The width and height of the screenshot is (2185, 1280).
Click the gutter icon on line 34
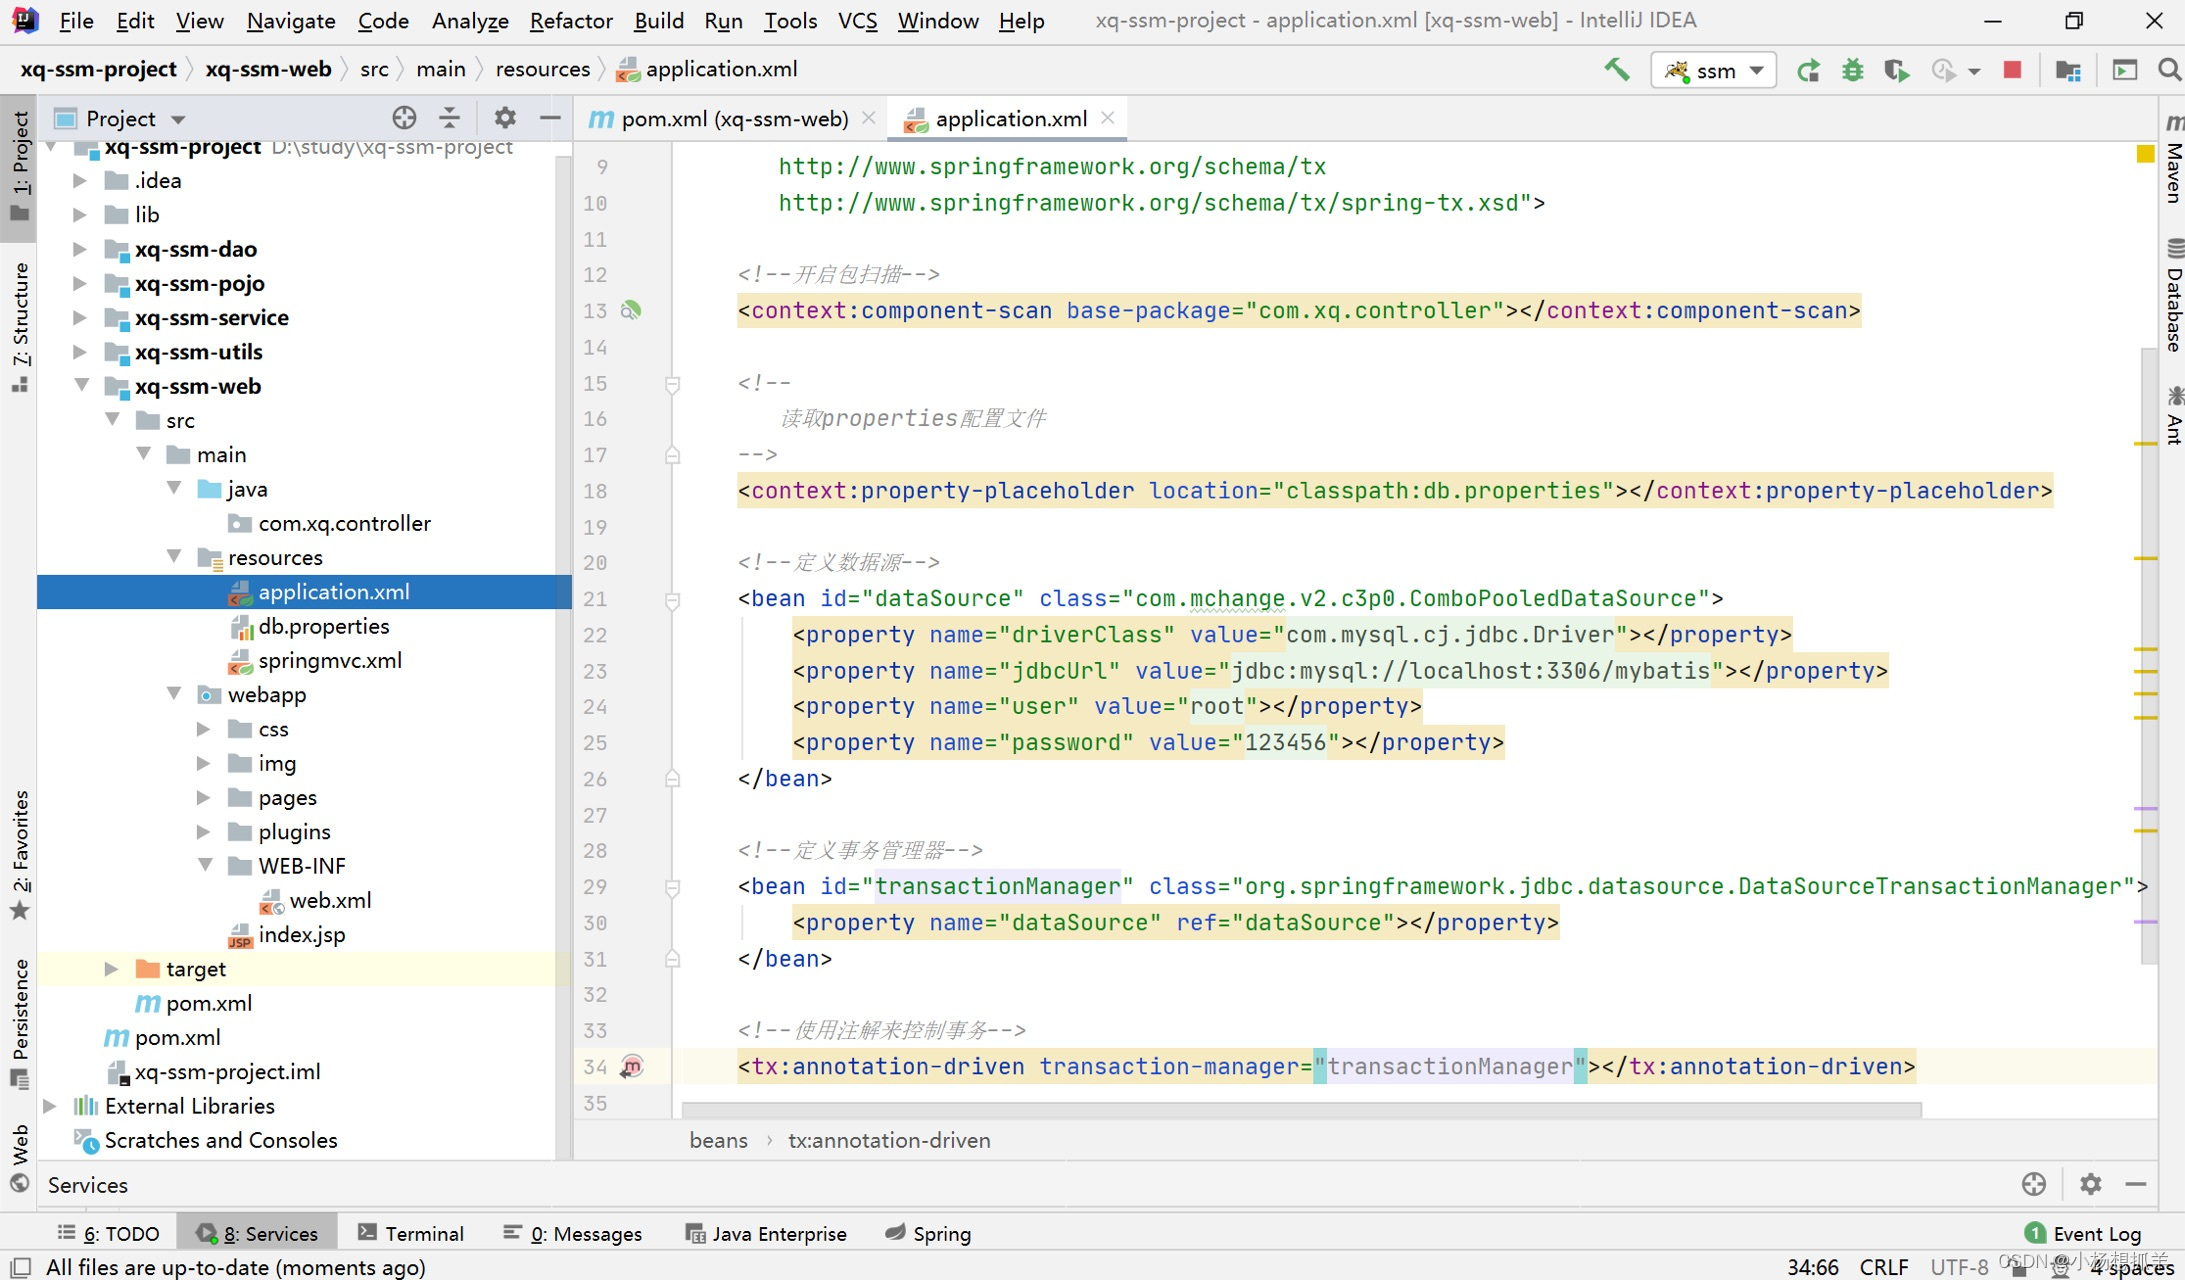(x=631, y=1066)
